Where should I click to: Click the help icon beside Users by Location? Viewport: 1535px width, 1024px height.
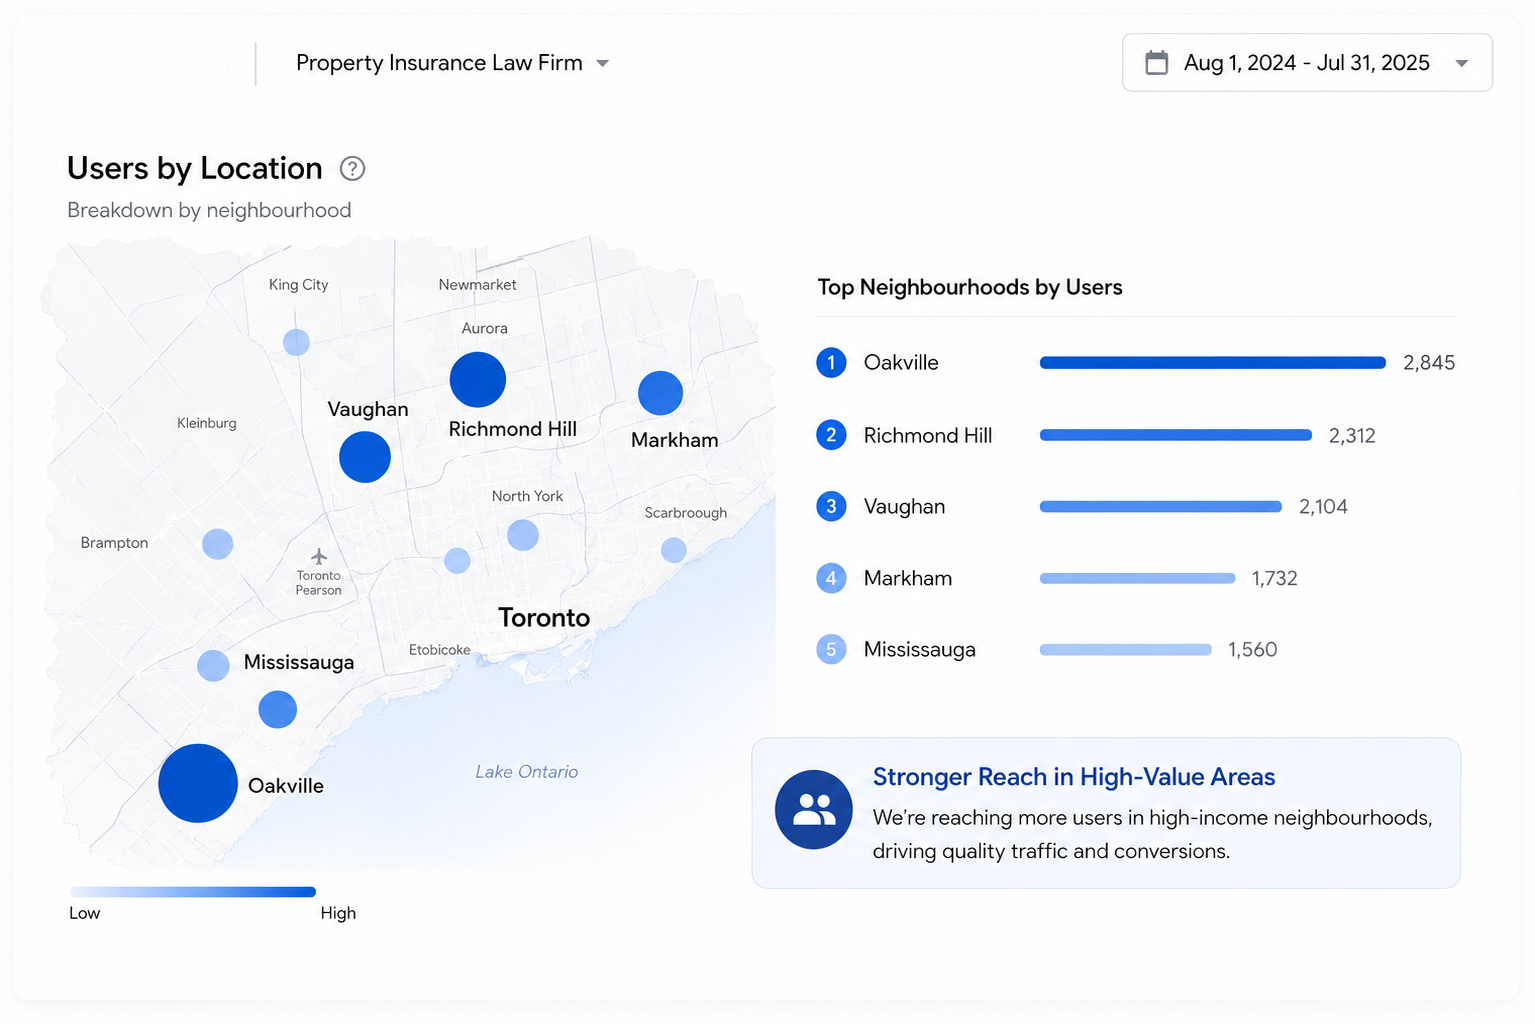[x=352, y=169]
